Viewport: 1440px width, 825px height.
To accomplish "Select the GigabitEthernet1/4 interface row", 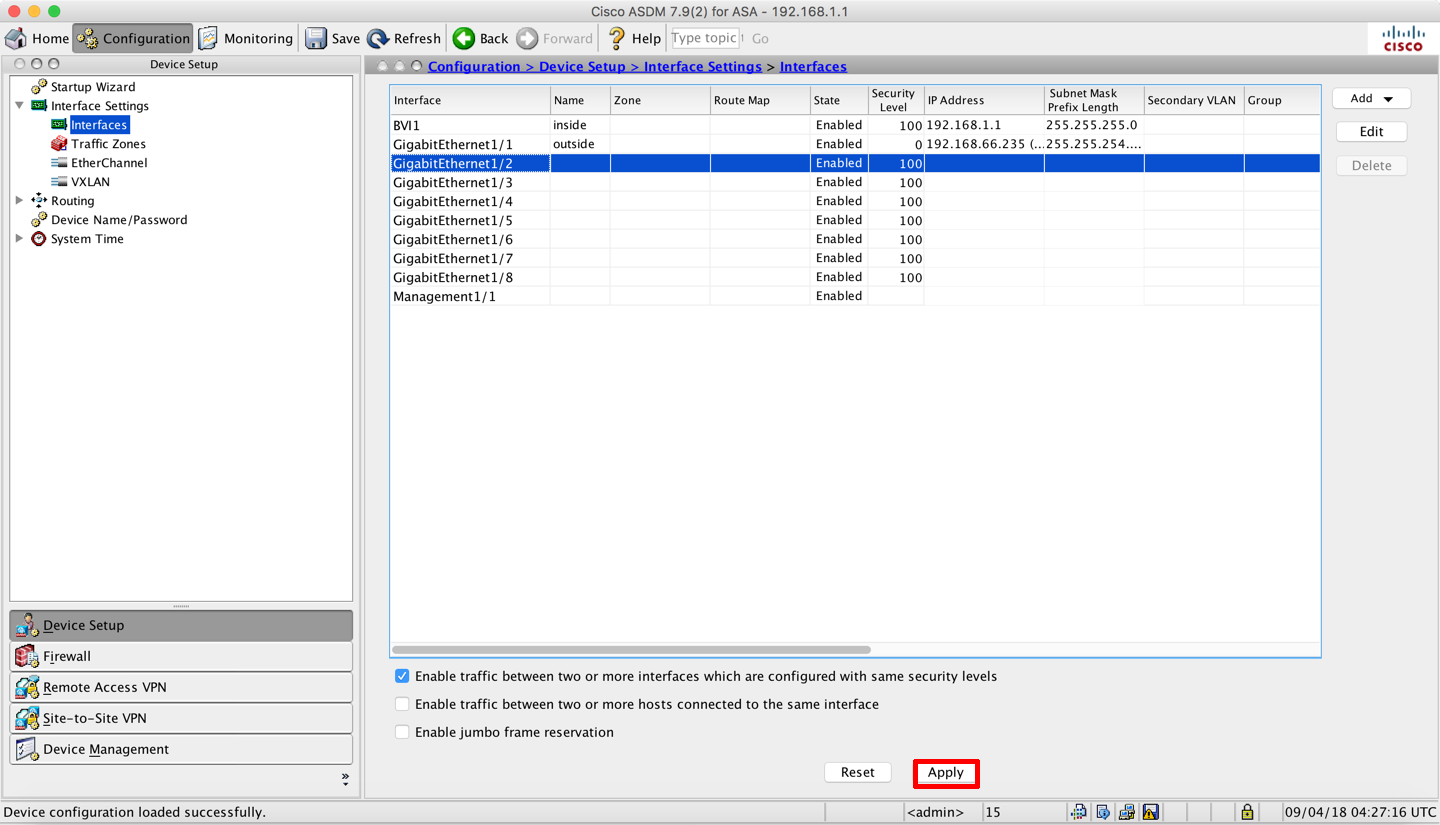I will click(855, 201).
